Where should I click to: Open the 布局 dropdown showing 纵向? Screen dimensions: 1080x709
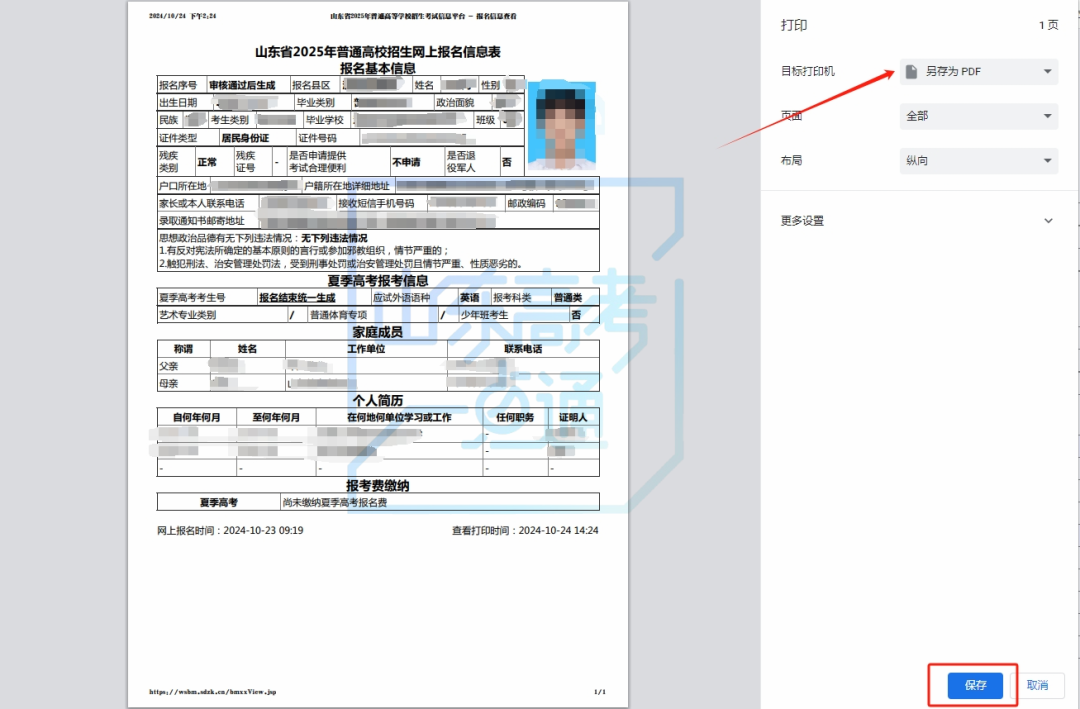click(x=978, y=160)
